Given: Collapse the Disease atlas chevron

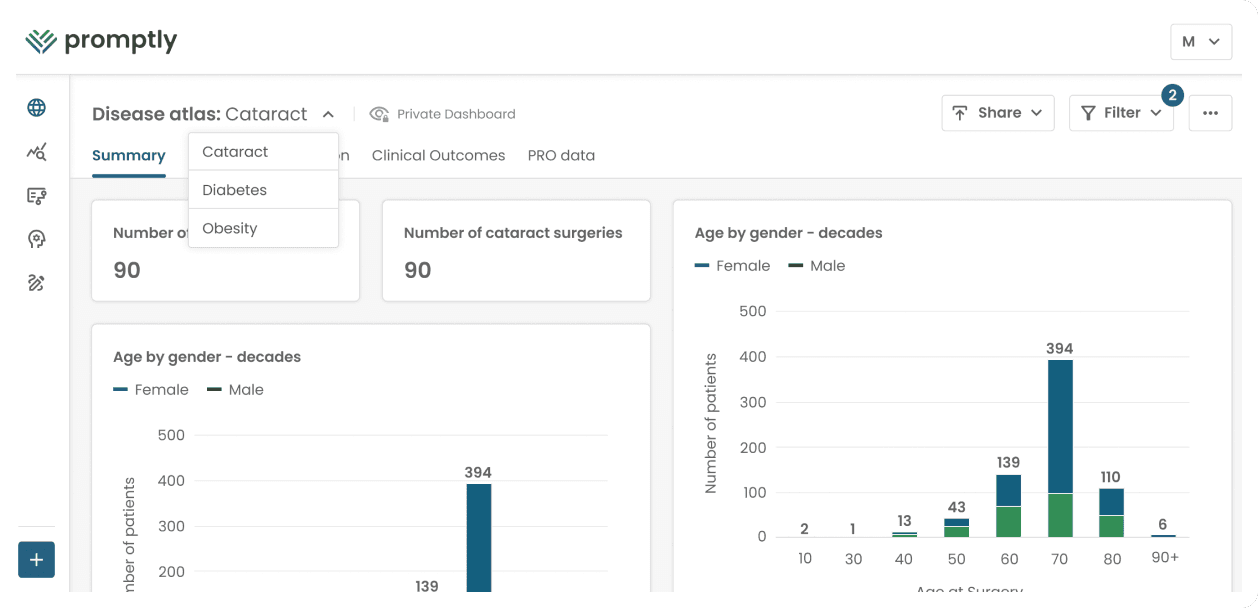Looking at the screenshot, I should click(x=328, y=114).
